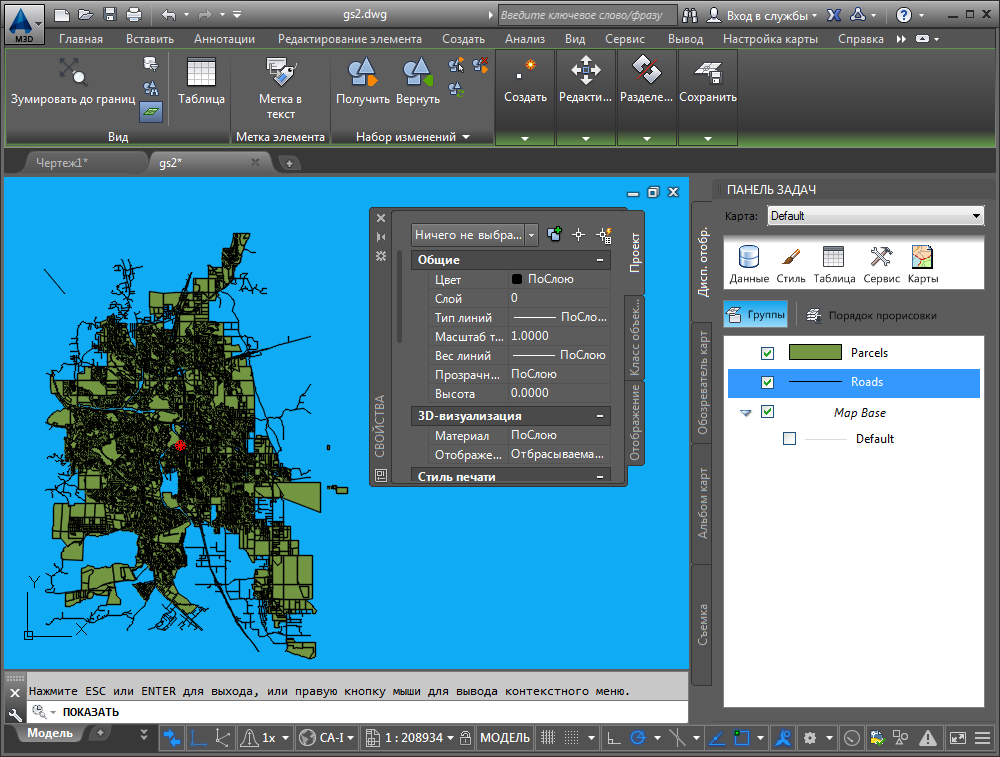Open the Карта Default dropdown
This screenshot has height=757, width=1000.
(x=876, y=216)
